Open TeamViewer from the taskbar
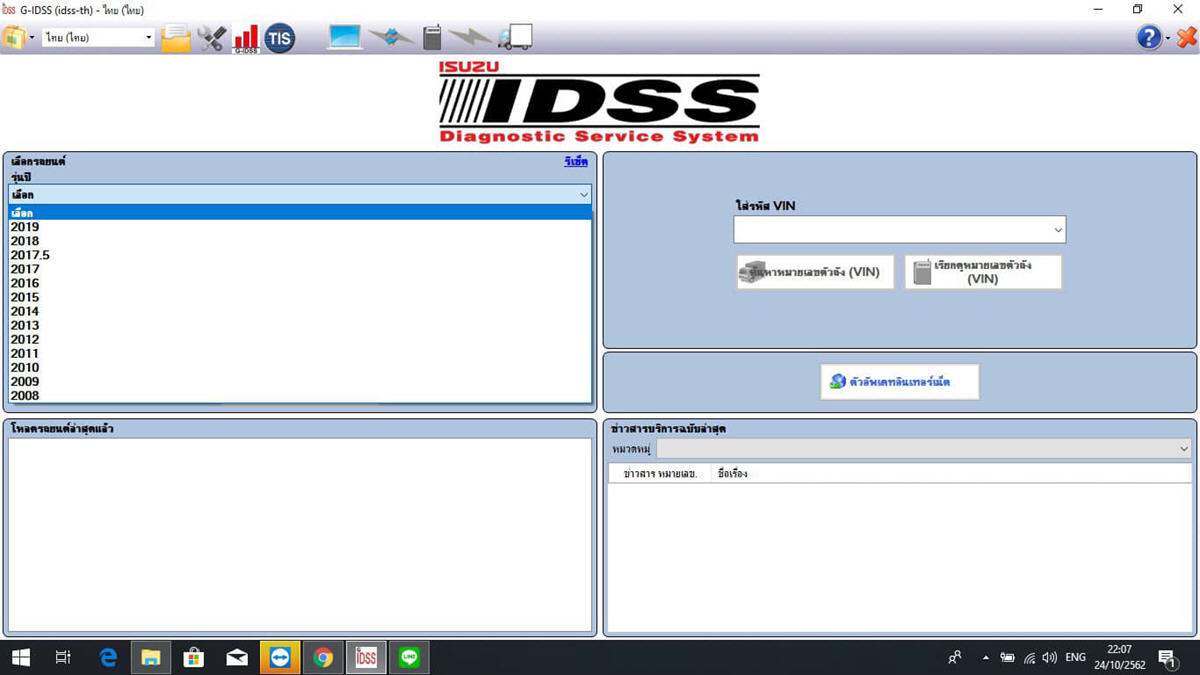1200x675 pixels. [280, 657]
